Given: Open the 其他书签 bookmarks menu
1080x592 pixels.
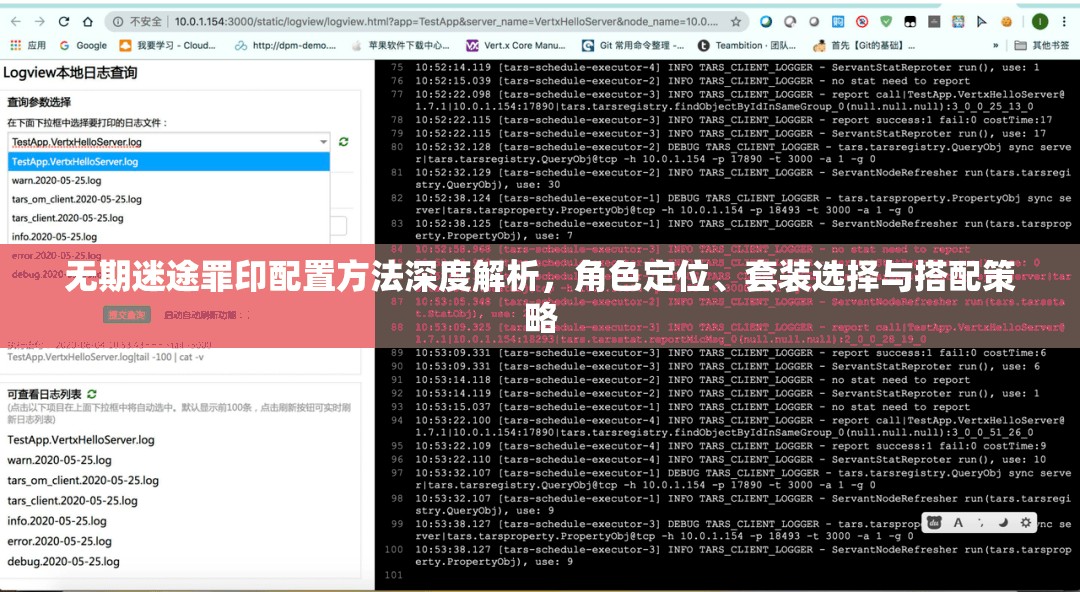Looking at the screenshot, I should pos(1044,44).
